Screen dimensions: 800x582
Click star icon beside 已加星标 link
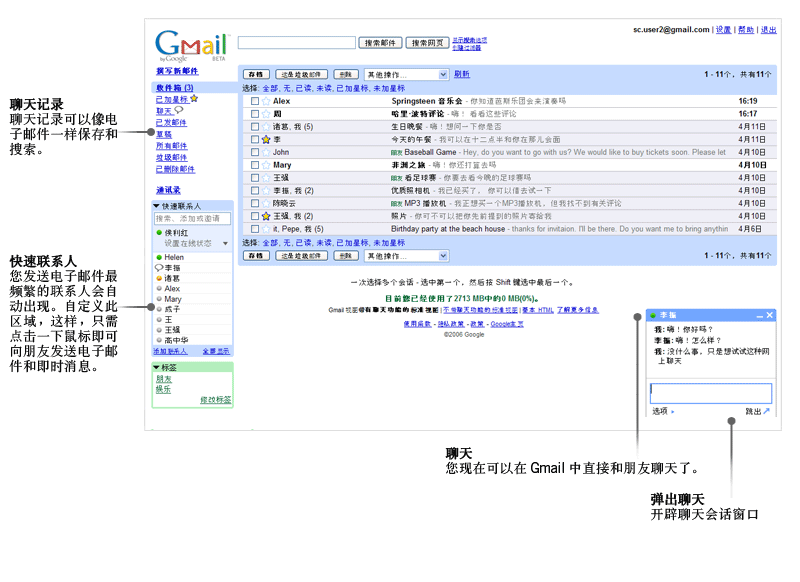click(194, 98)
